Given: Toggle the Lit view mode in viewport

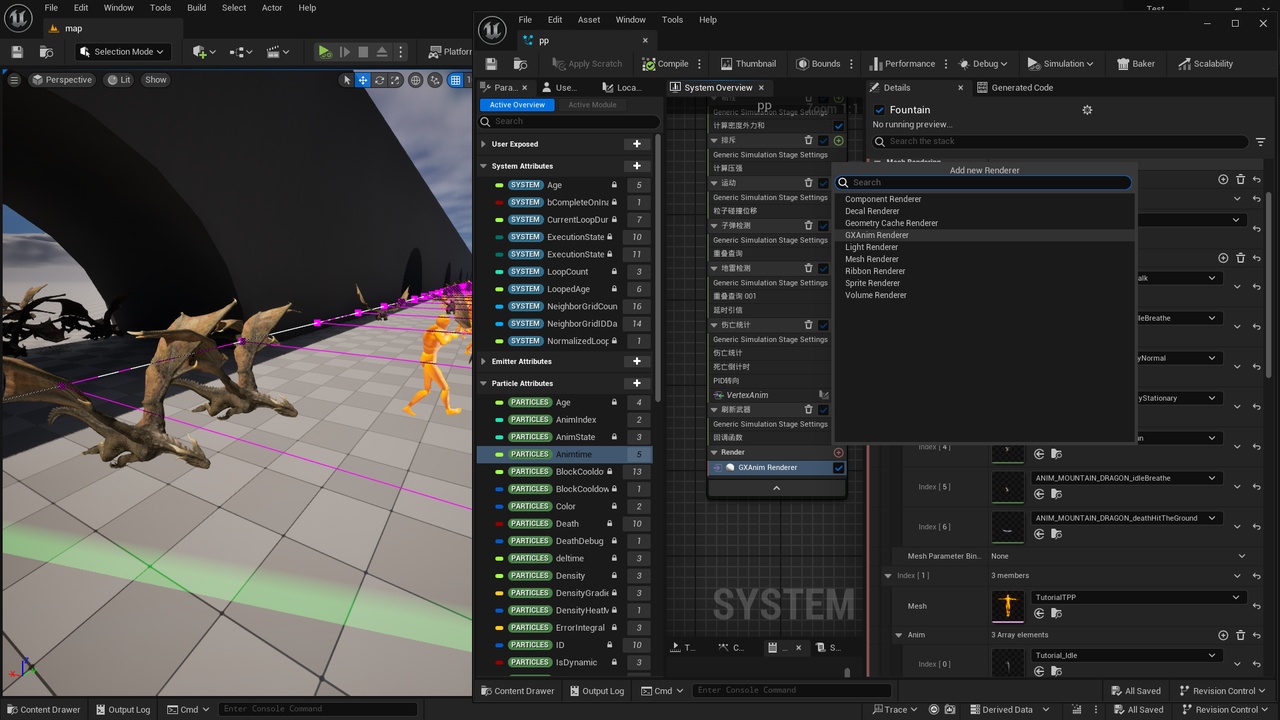Looking at the screenshot, I should point(119,80).
